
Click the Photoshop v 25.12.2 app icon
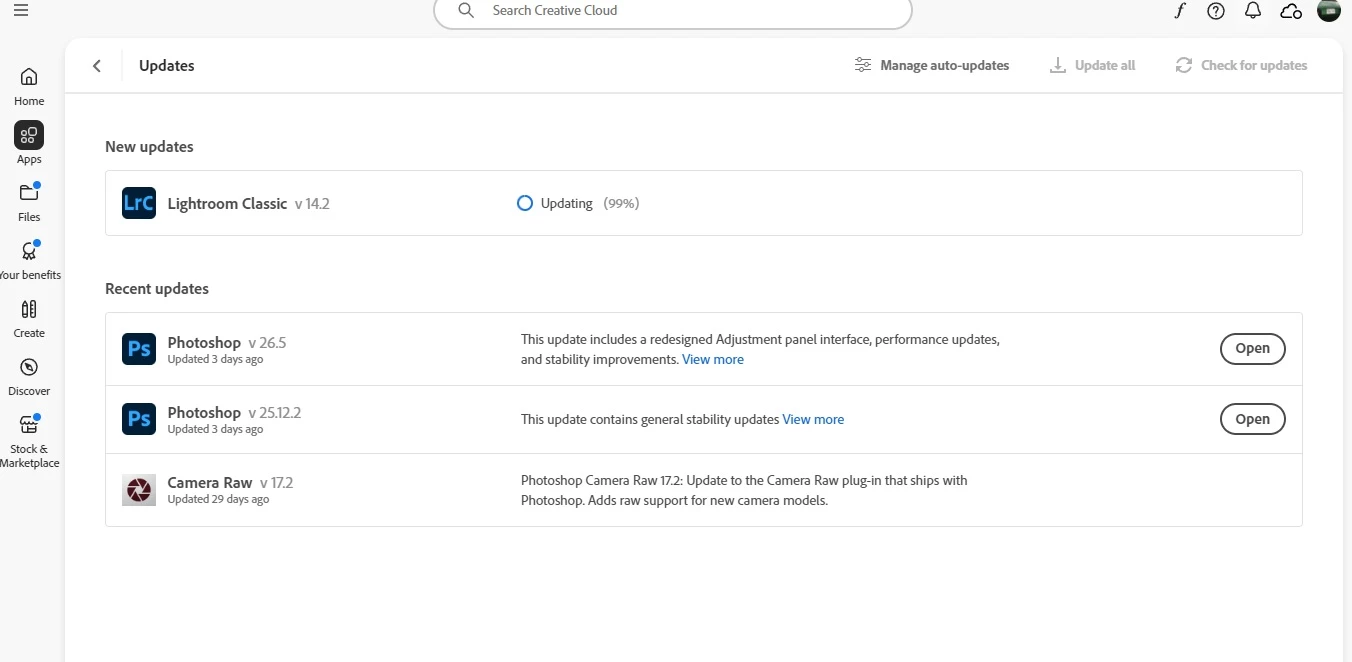pos(139,419)
